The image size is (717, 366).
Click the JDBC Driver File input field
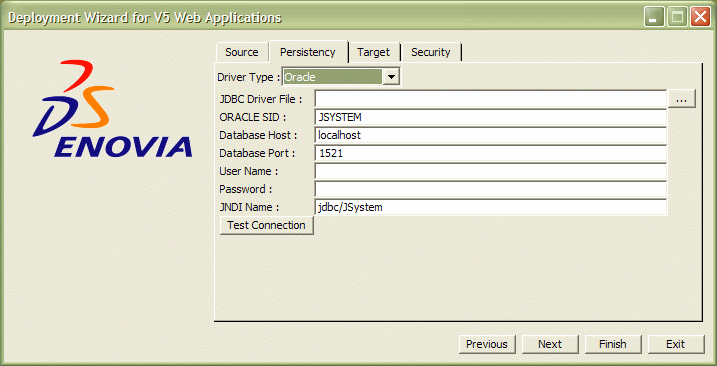coord(491,98)
